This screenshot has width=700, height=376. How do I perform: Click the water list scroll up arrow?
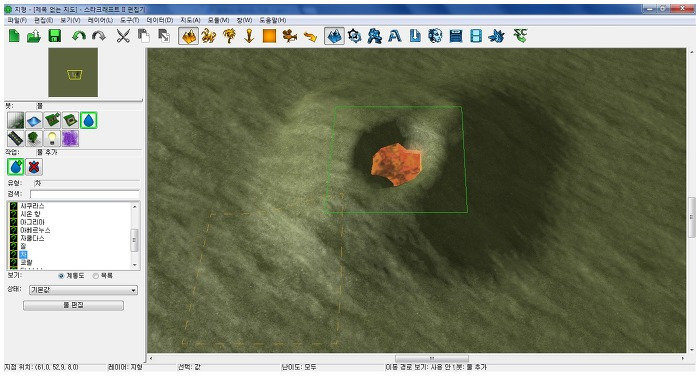(134, 206)
